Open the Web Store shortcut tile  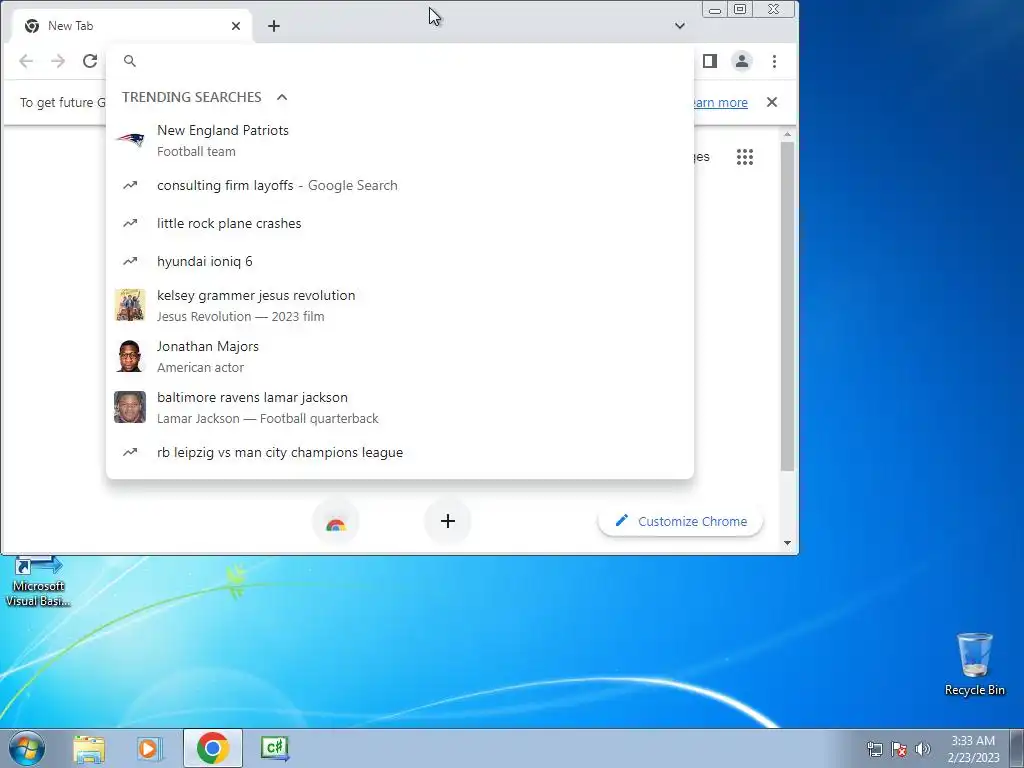coord(336,522)
